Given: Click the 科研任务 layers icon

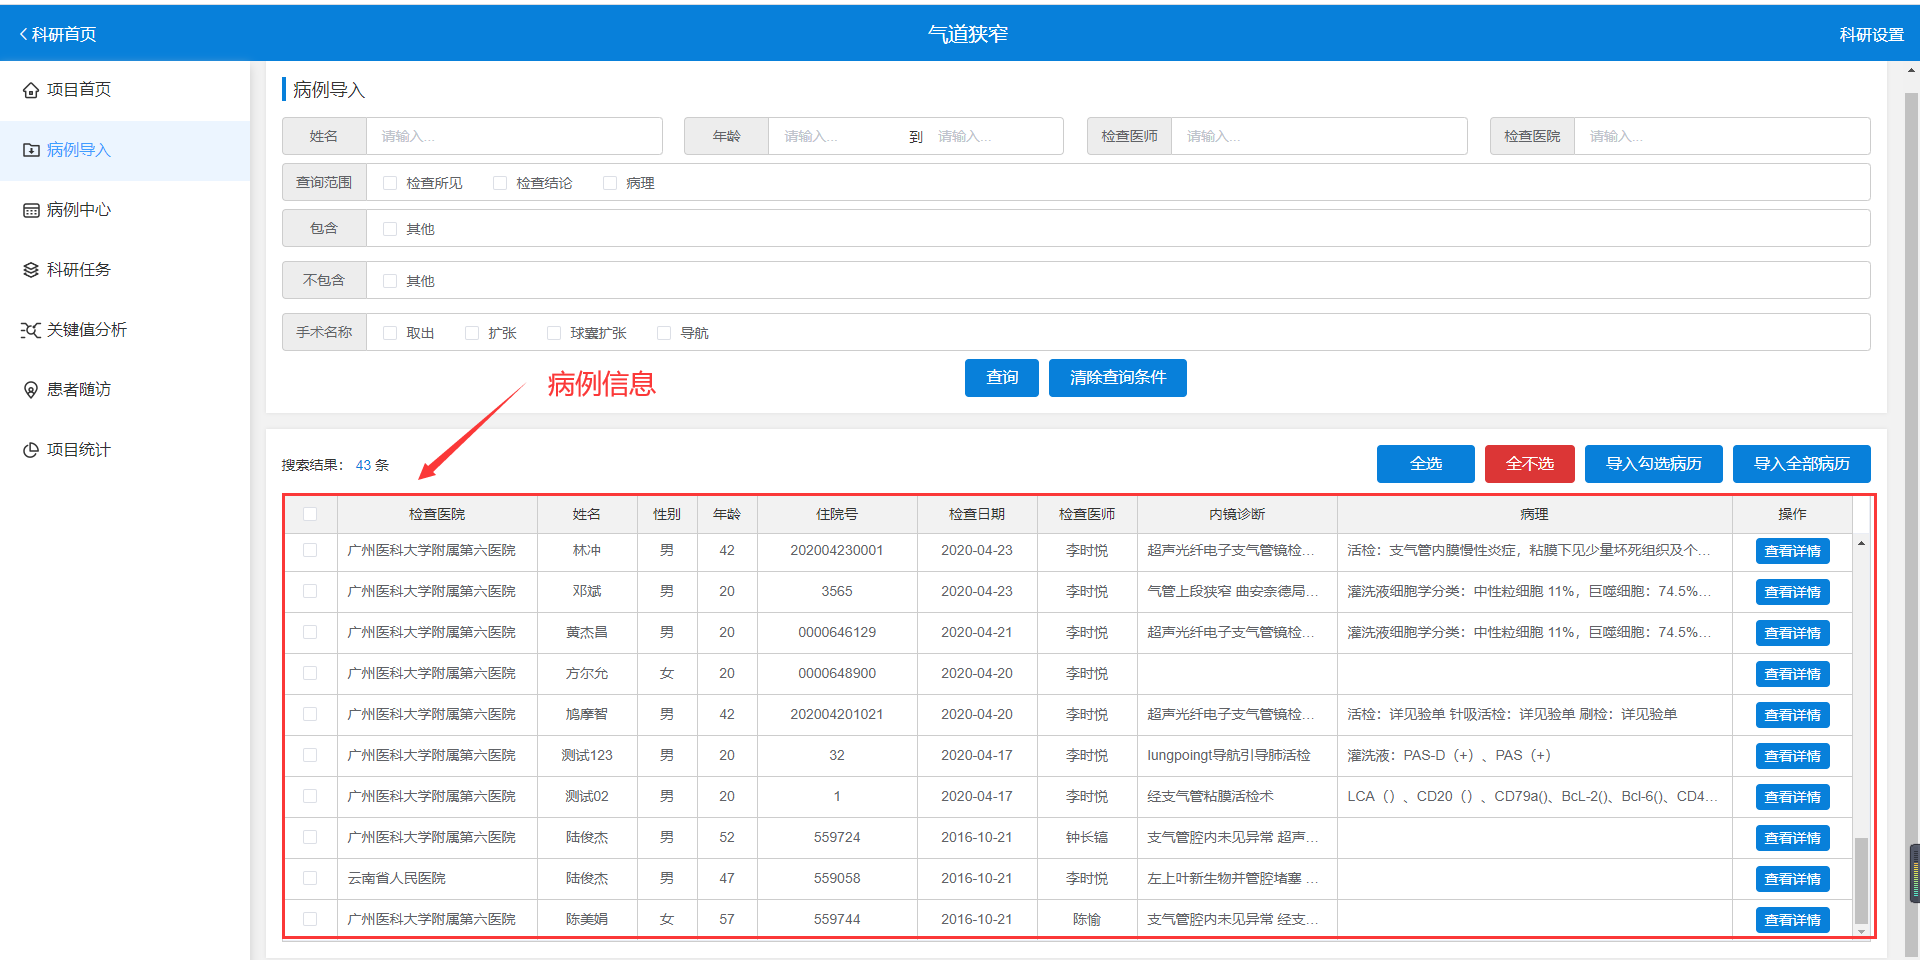Looking at the screenshot, I should (31, 270).
